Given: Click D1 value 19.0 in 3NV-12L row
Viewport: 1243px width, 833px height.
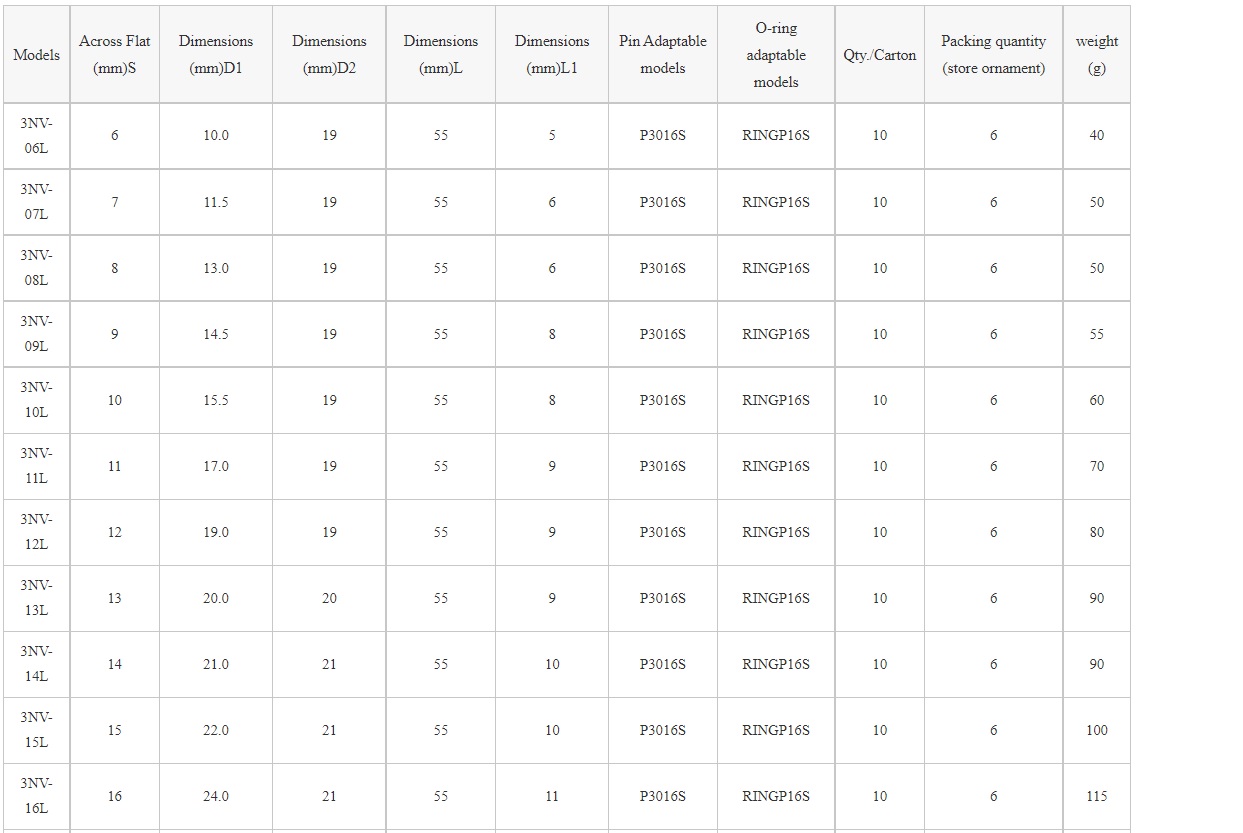Looking at the screenshot, I should click(216, 532).
